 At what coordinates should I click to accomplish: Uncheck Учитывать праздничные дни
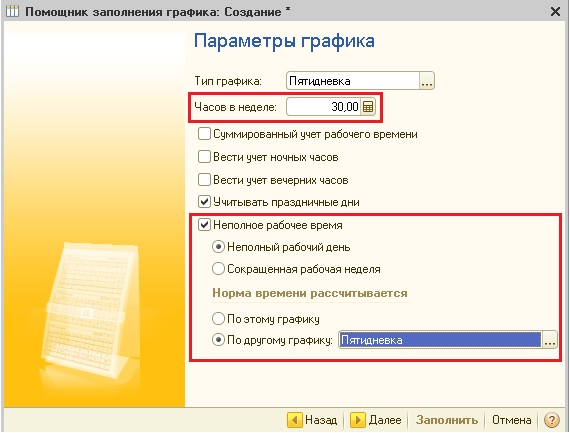coord(204,202)
